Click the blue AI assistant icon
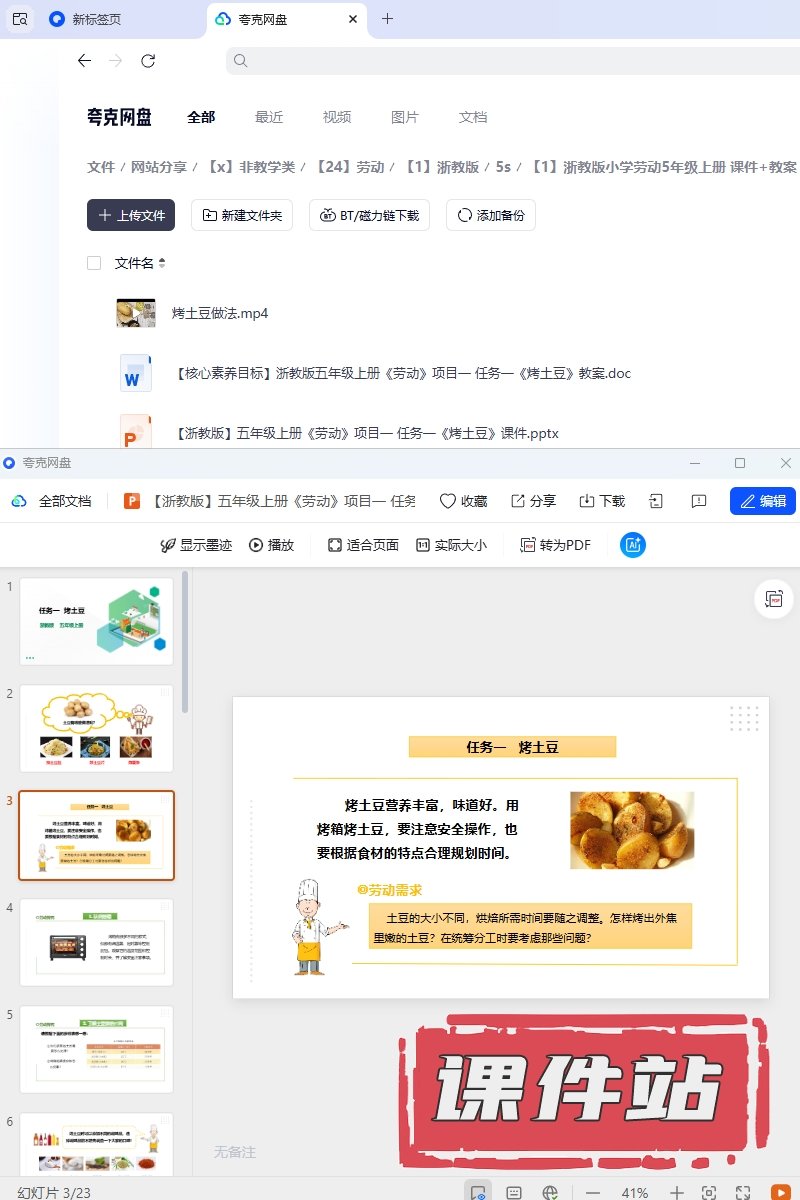Viewport: 800px width, 1200px height. coord(633,545)
